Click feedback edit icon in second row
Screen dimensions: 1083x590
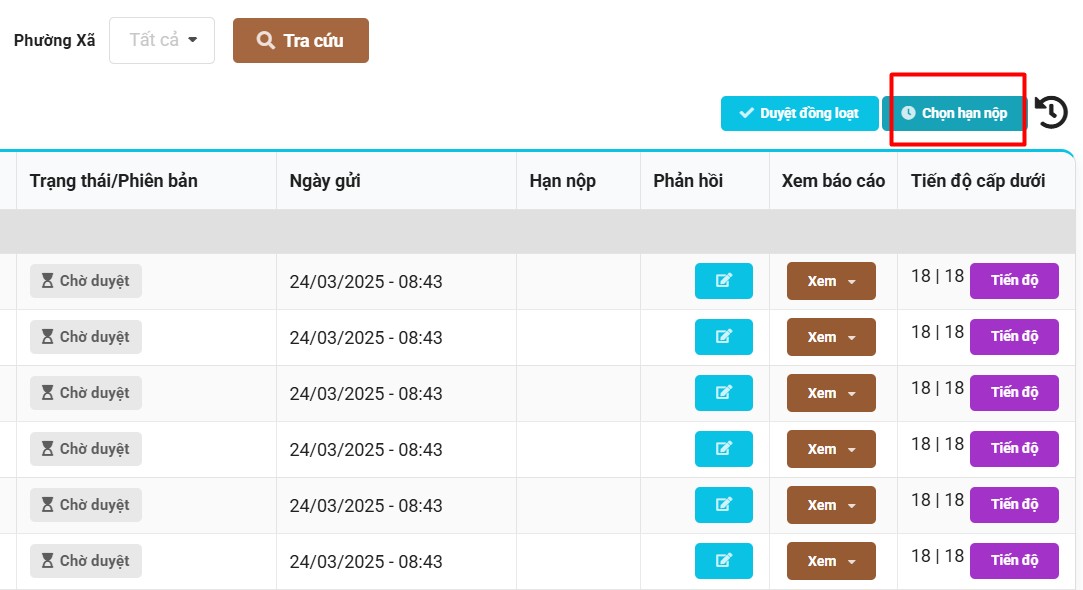point(723,337)
